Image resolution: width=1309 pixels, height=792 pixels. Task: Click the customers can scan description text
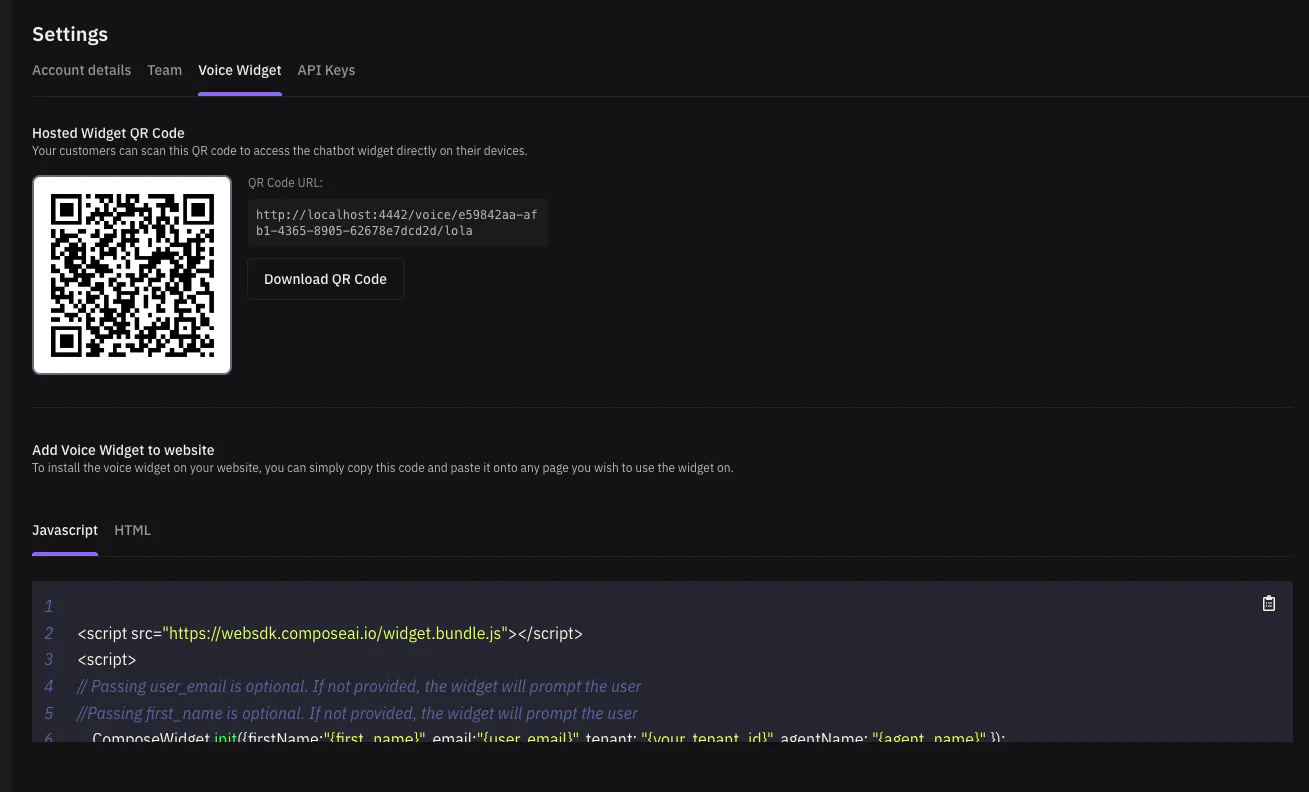[279, 151]
